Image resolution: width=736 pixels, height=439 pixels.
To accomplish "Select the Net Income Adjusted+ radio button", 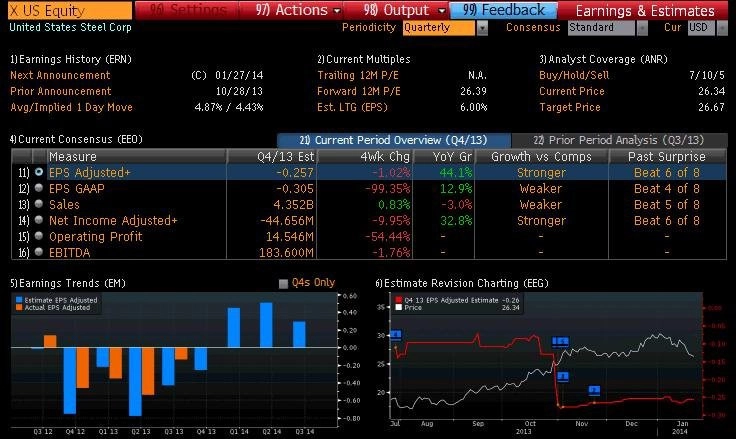I will coord(39,220).
